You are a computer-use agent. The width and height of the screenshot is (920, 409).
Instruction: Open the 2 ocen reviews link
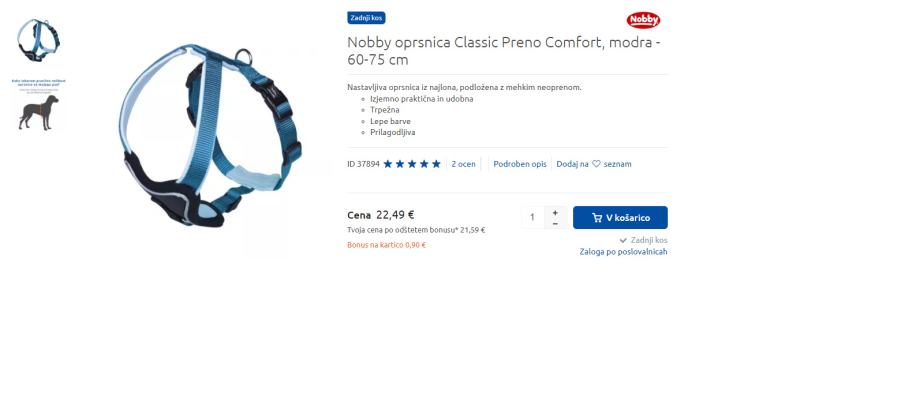[464, 164]
